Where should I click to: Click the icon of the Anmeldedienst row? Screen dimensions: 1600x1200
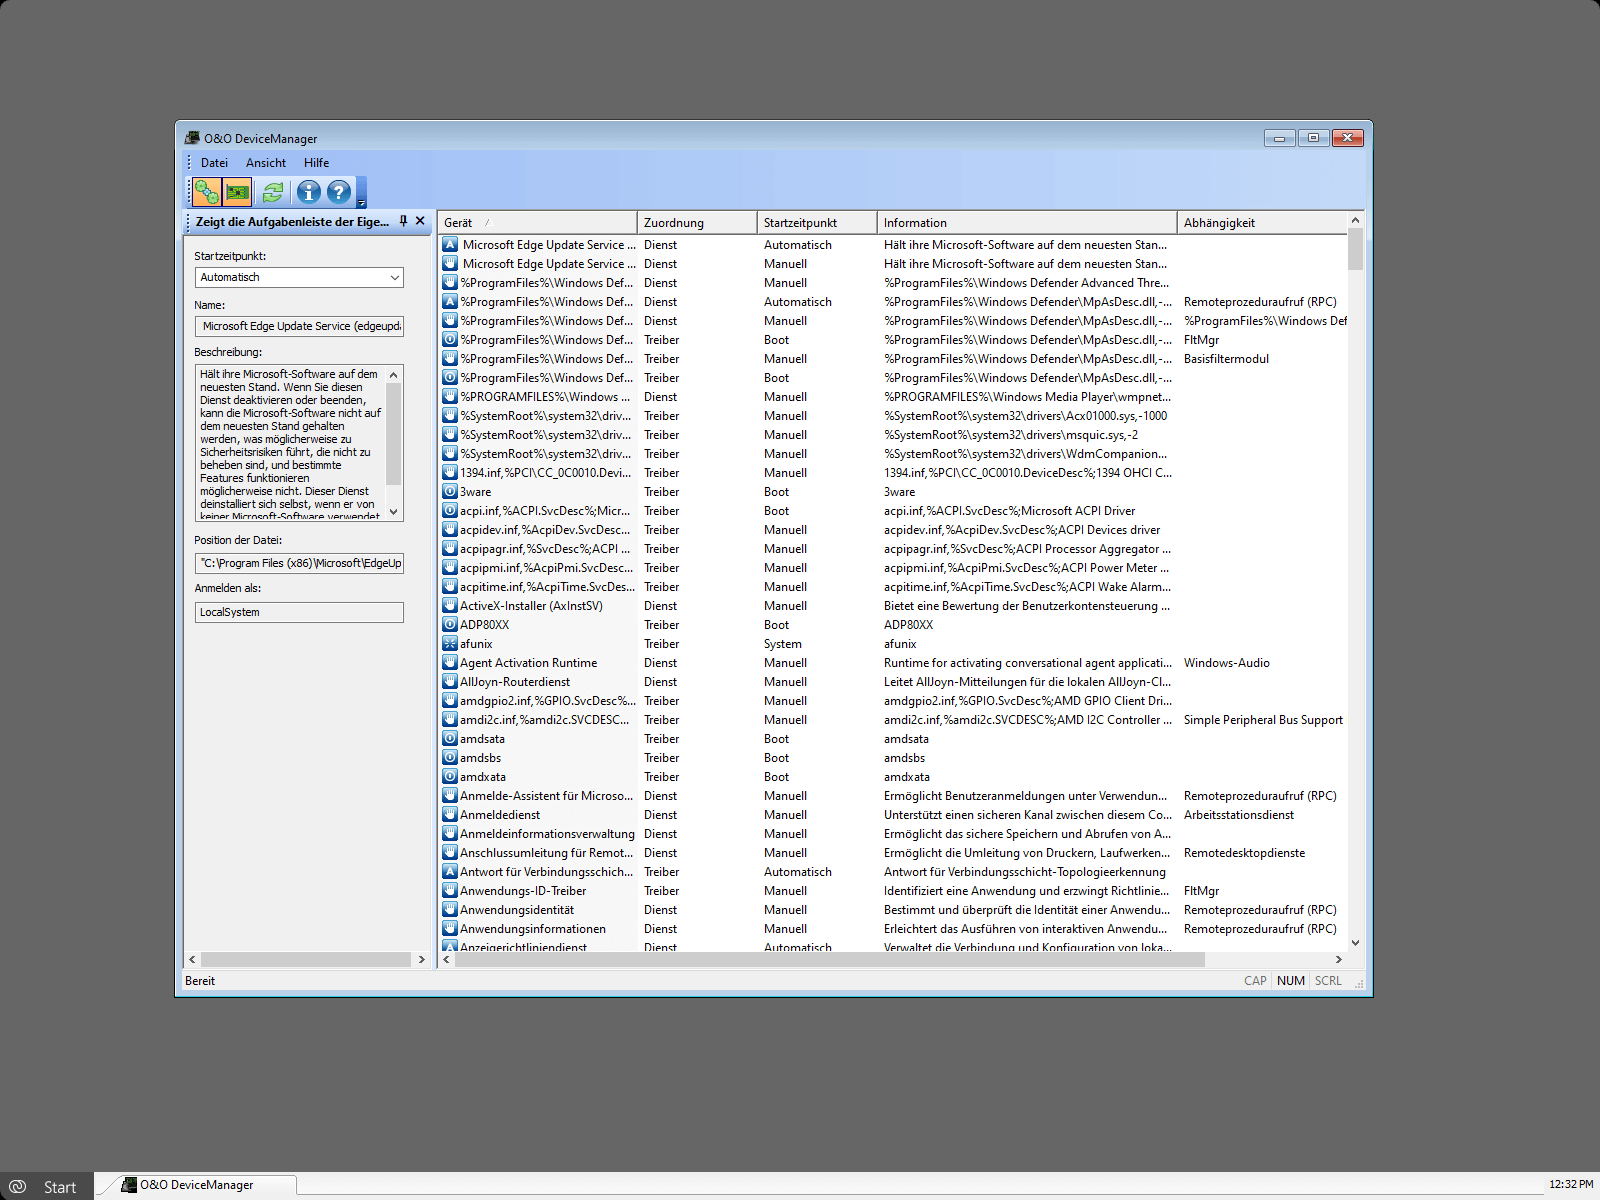pos(450,814)
